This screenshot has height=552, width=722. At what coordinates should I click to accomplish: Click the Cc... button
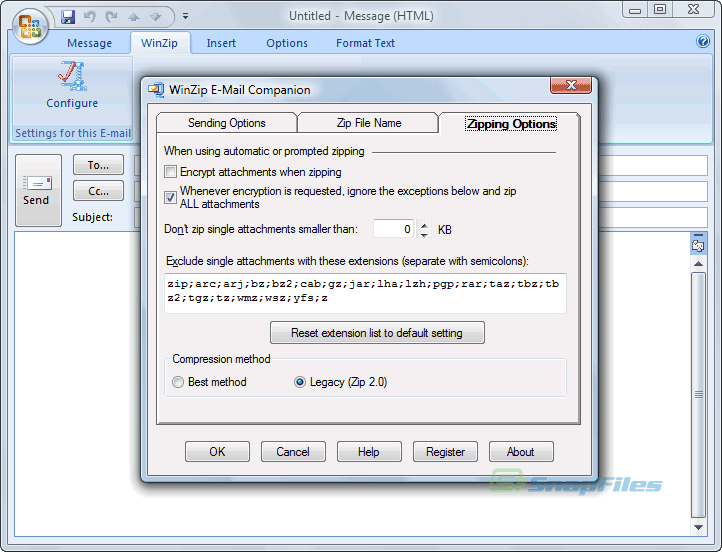[x=98, y=191]
